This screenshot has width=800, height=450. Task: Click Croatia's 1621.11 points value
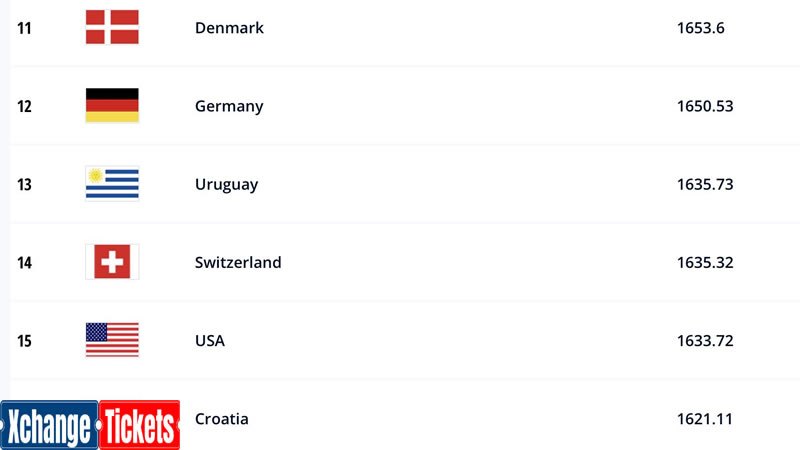tap(705, 419)
